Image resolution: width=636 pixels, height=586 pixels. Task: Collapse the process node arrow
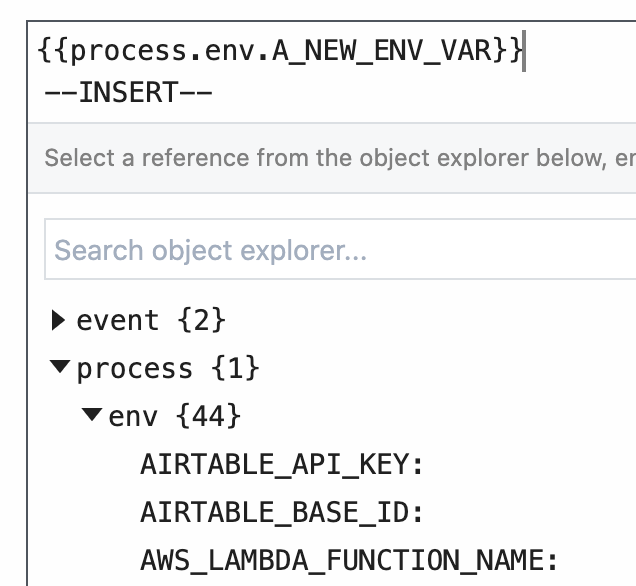coord(60,369)
